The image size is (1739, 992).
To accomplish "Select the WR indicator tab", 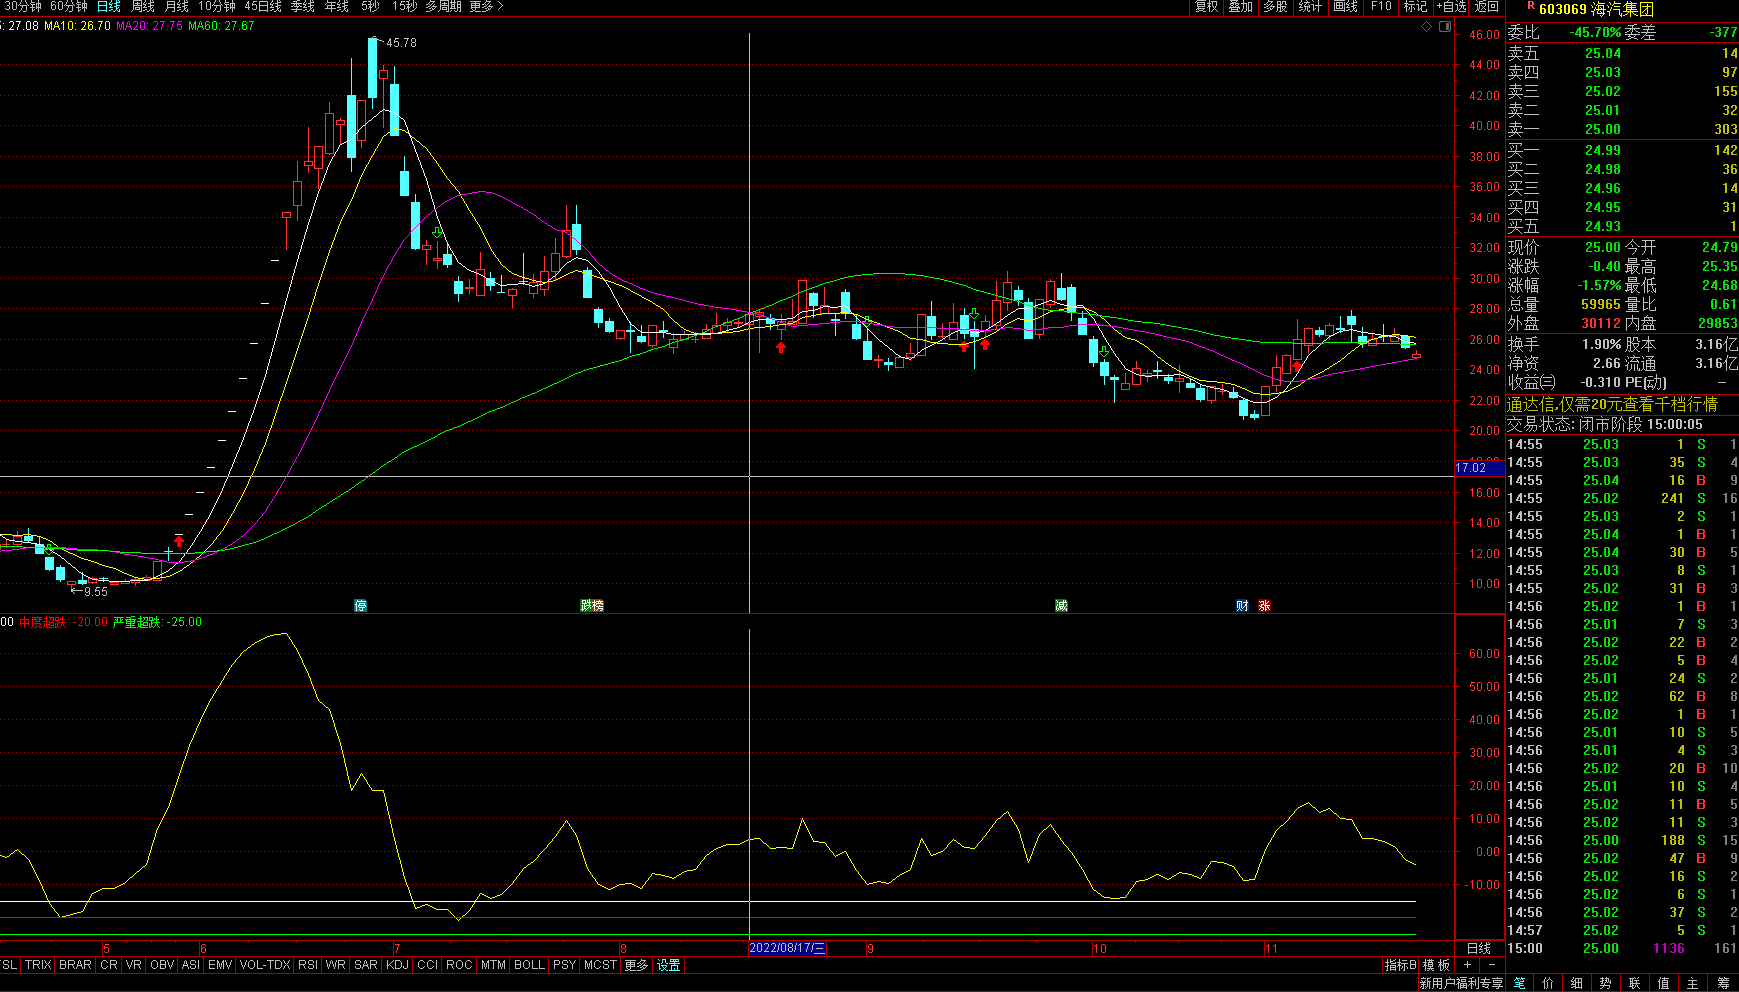I will pos(335,965).
